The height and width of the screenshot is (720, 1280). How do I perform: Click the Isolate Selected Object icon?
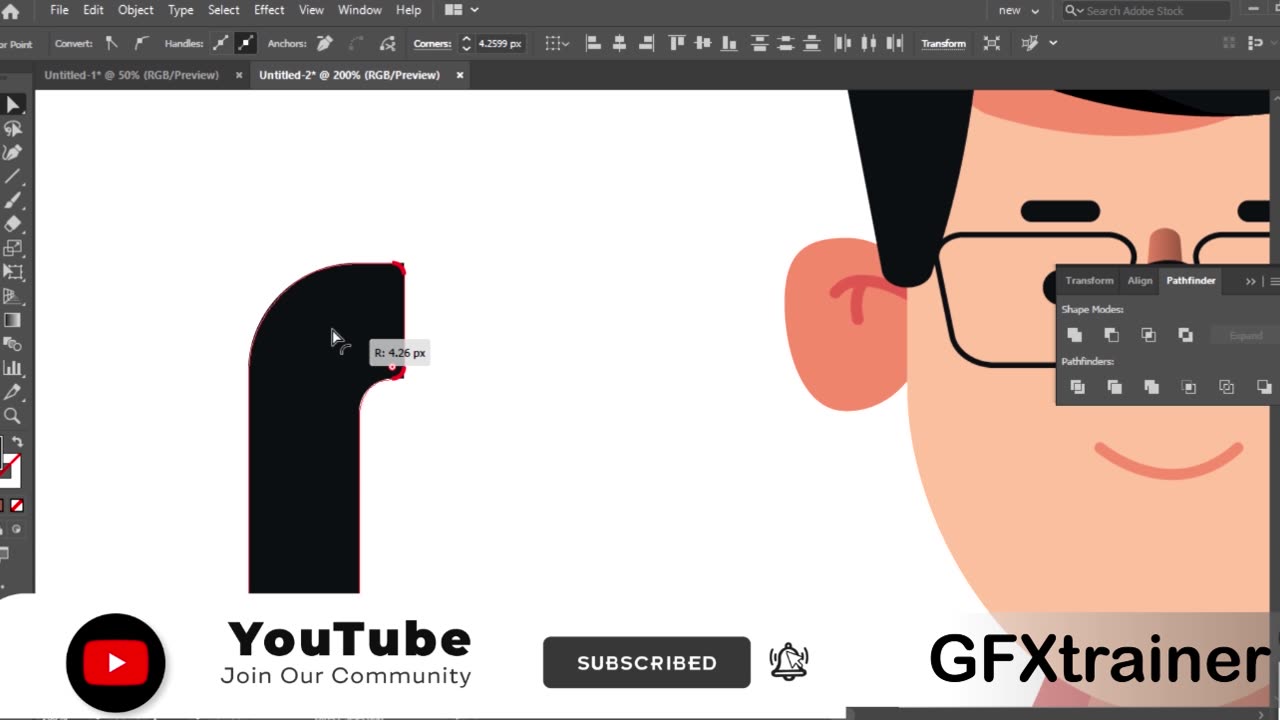pos(992,43)
